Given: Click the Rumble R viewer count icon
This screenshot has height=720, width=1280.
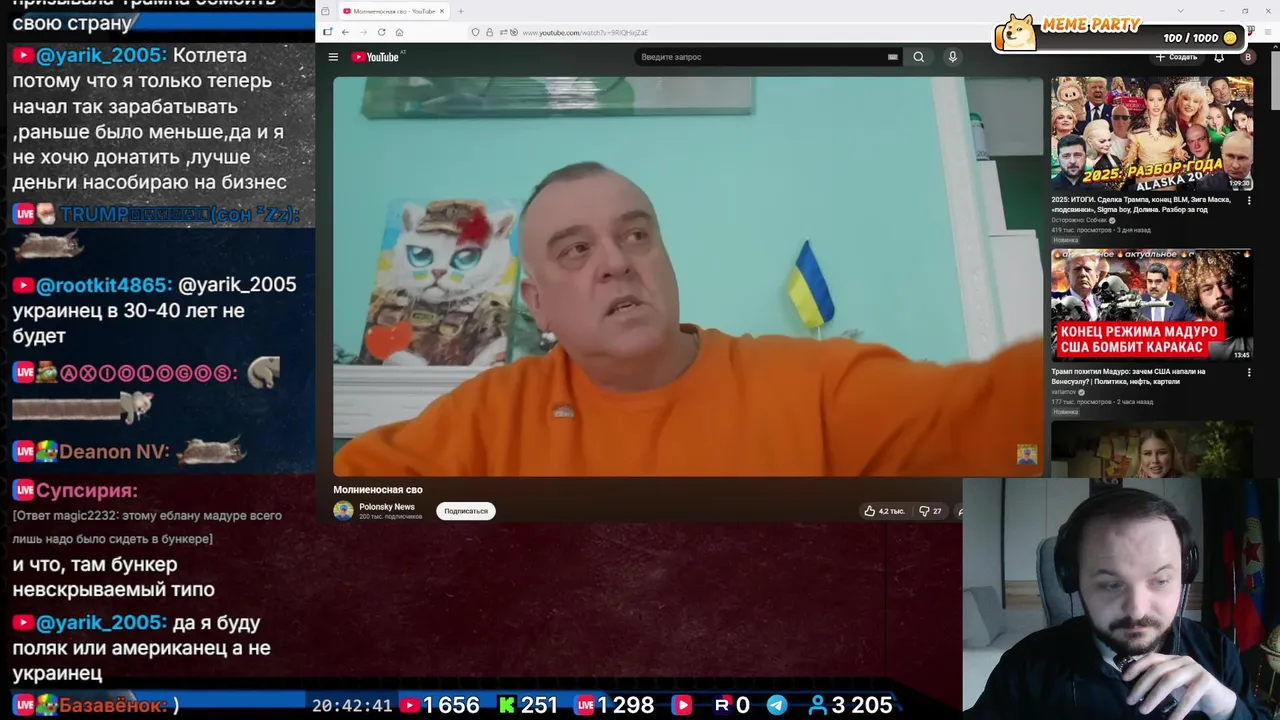Looking at the screenshot, I should (x=722, y=705).
